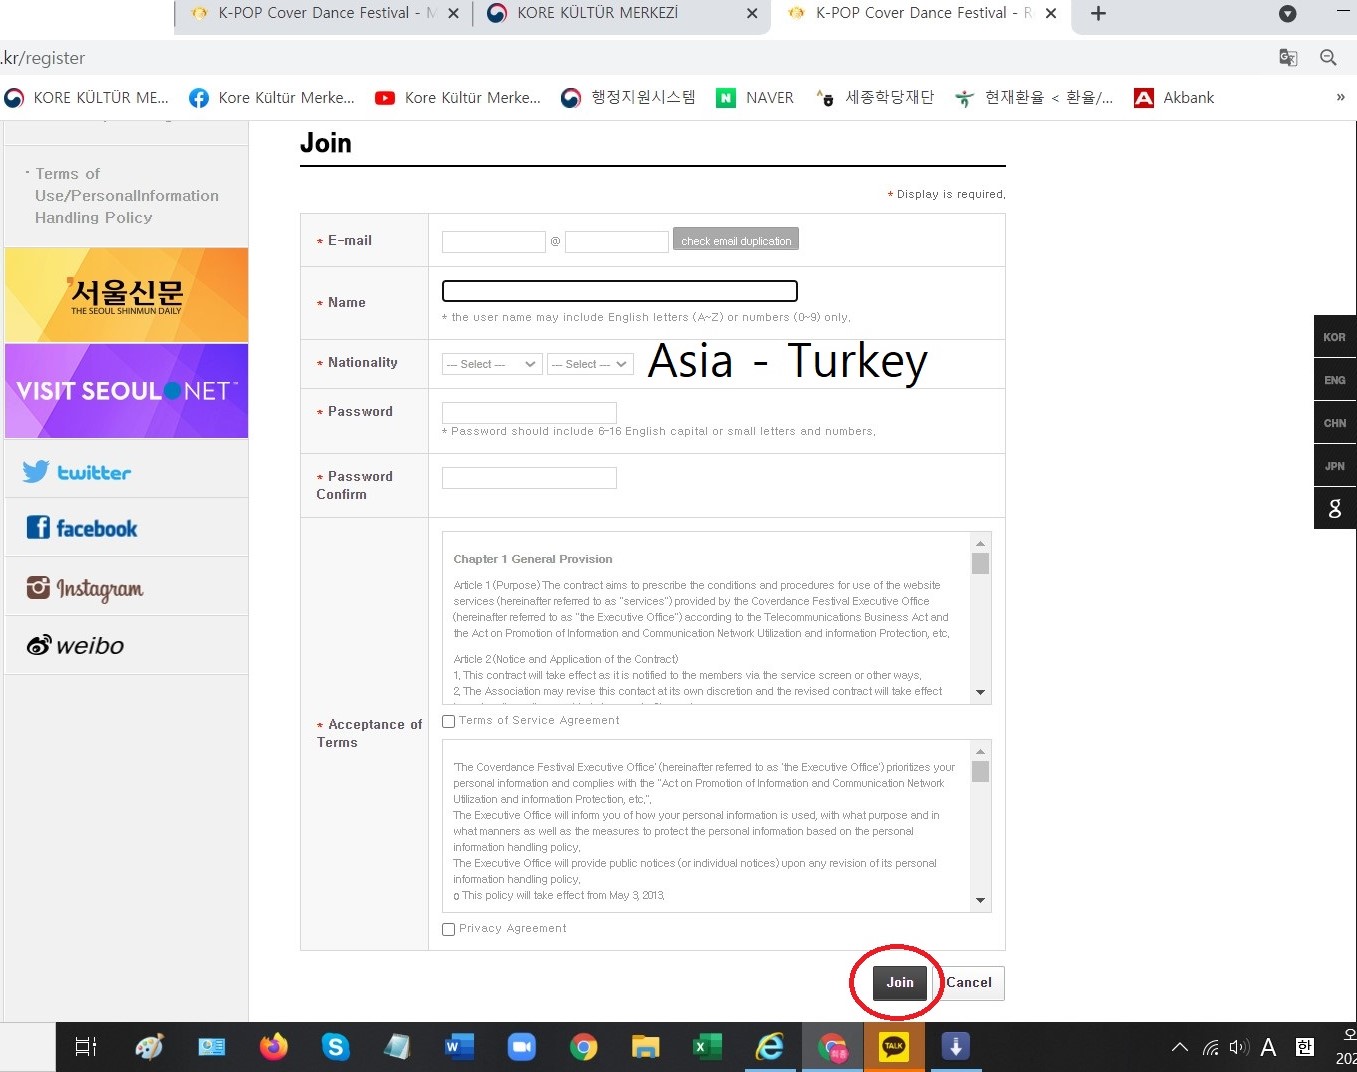The height and width of the screenshot is (1072, 1357).
Task: Open Wi-Fi network settings in tray
Action: [x=1211, y=1048]
